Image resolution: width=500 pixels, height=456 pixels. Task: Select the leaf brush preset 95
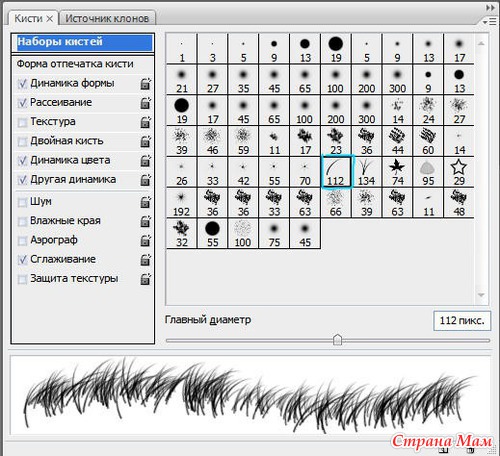tap(428, 172)
